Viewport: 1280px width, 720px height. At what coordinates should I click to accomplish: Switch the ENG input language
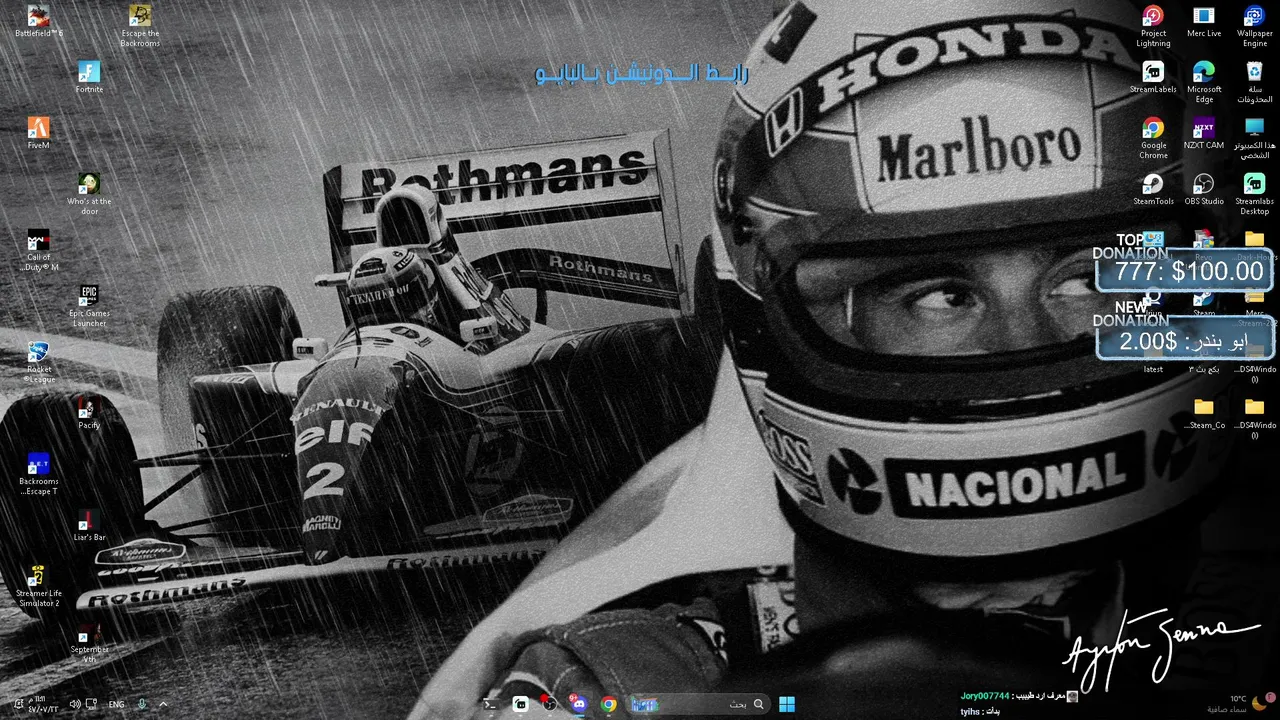tap(116, 704)
